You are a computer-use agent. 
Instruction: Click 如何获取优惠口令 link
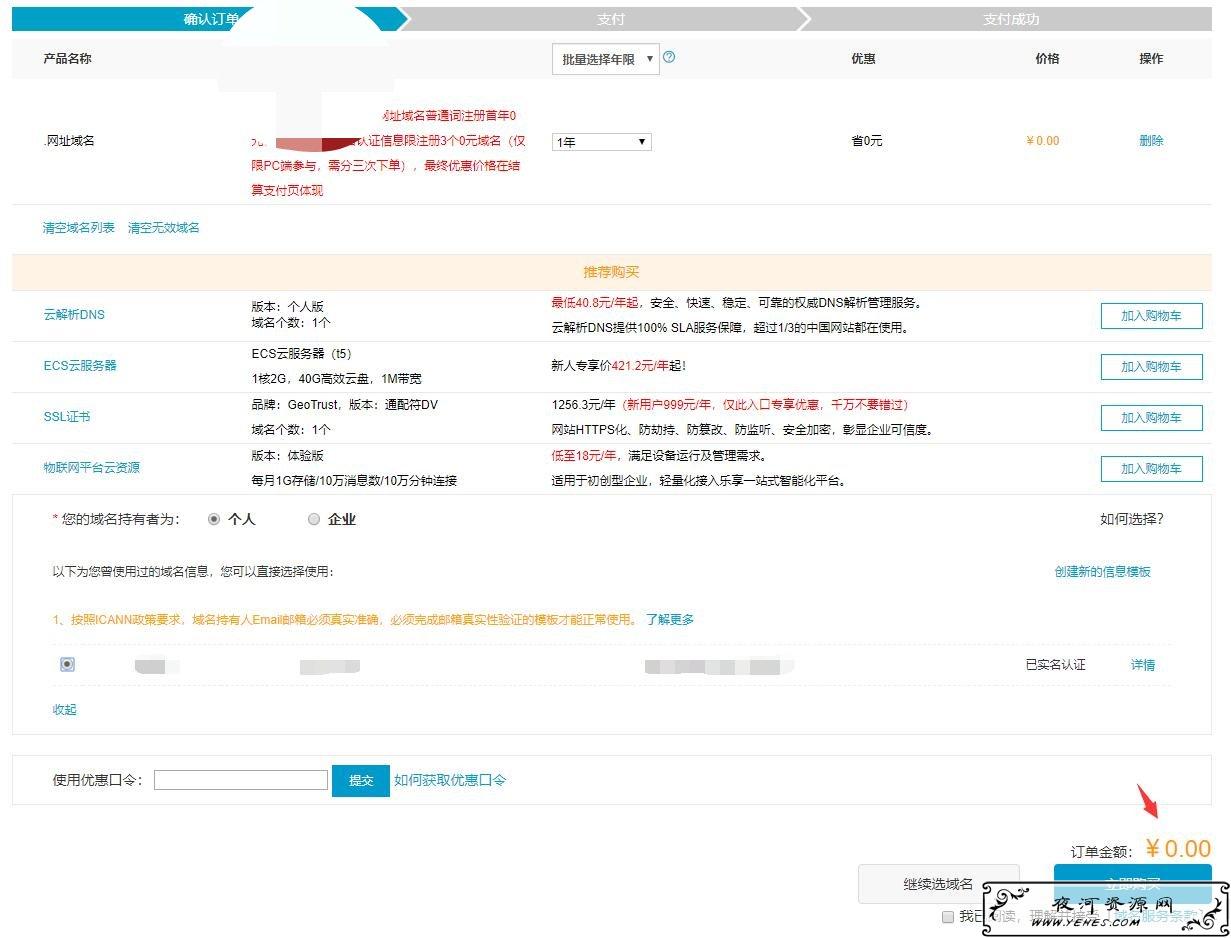point(450,780)
